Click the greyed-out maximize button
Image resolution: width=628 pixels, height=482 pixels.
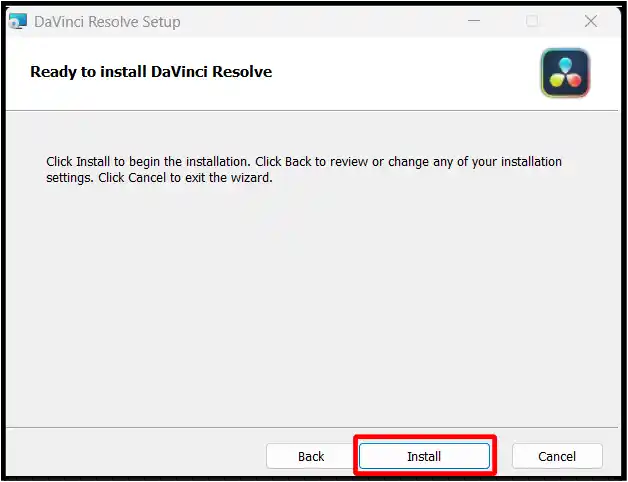[533, 21]
